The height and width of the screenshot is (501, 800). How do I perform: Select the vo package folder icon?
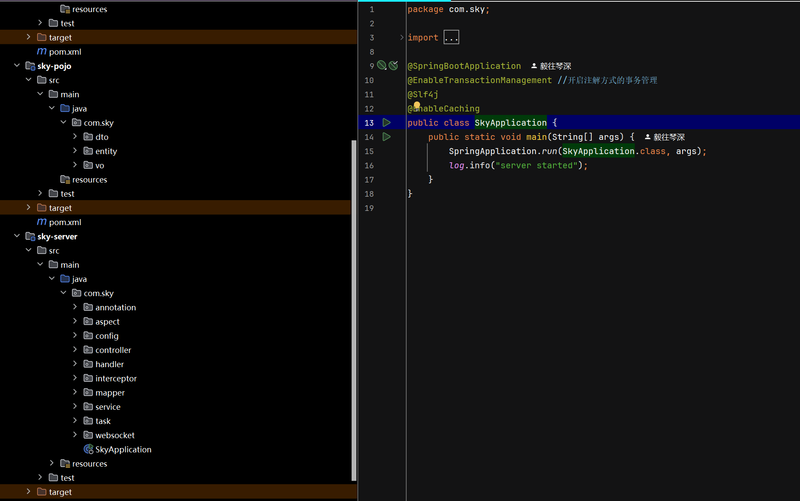88,165
